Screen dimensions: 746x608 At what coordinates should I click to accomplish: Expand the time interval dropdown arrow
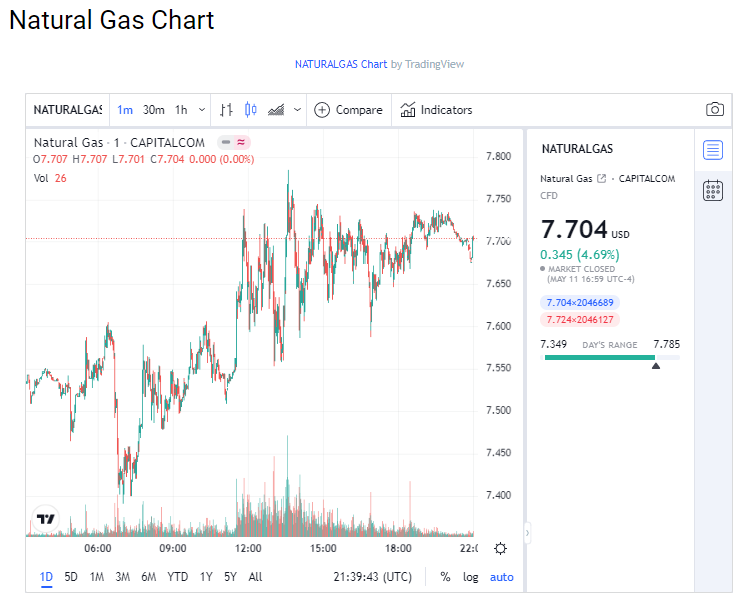pyautogui.click(x=202, y=110)
